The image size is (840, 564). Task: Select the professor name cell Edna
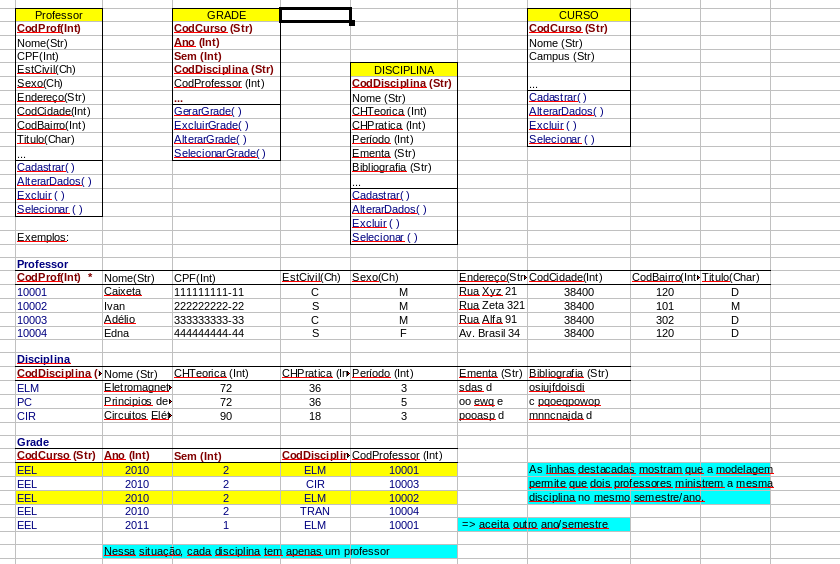[115, 333]
